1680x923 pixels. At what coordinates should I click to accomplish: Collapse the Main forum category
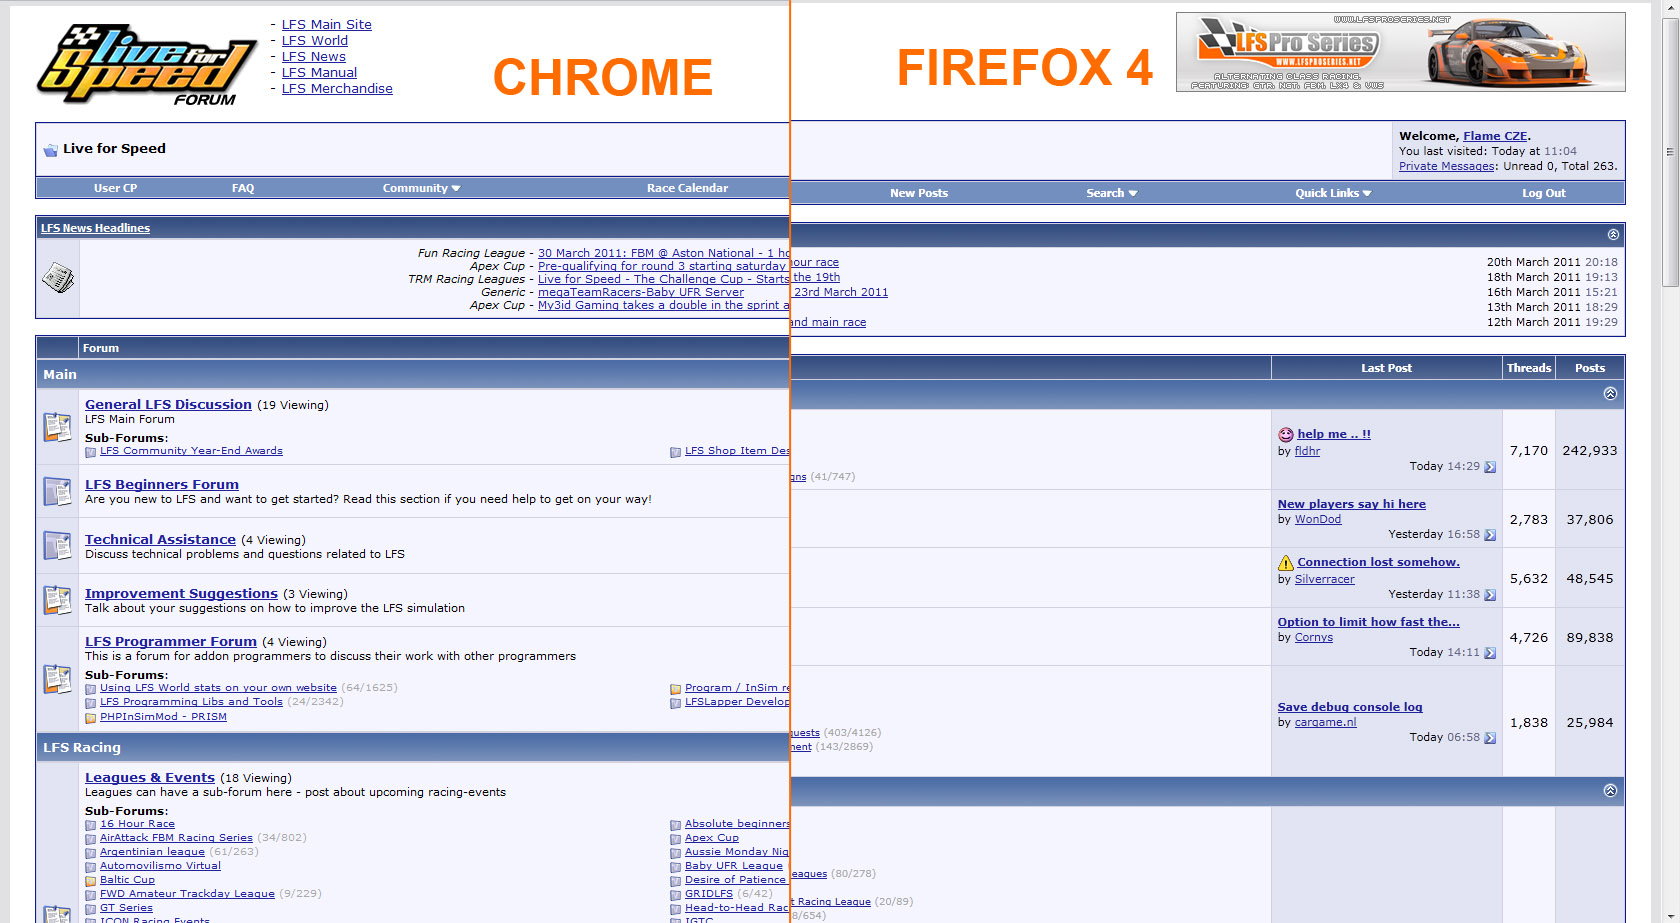[x=1610, y=394]
